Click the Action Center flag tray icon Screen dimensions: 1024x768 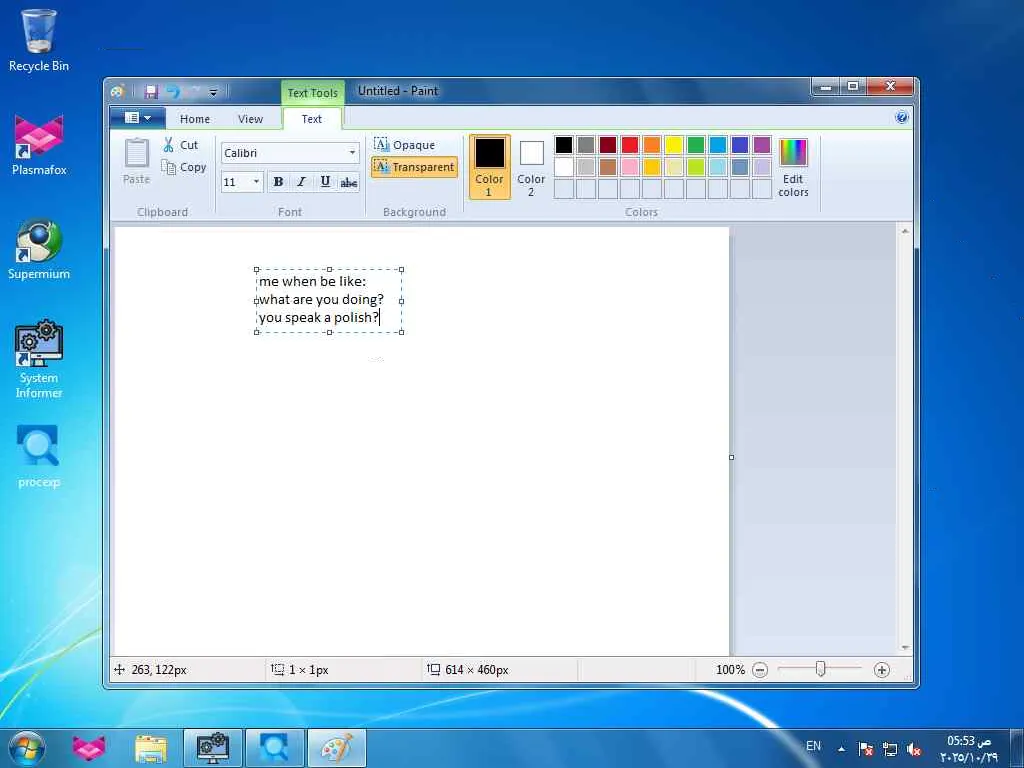pos(865,749)
